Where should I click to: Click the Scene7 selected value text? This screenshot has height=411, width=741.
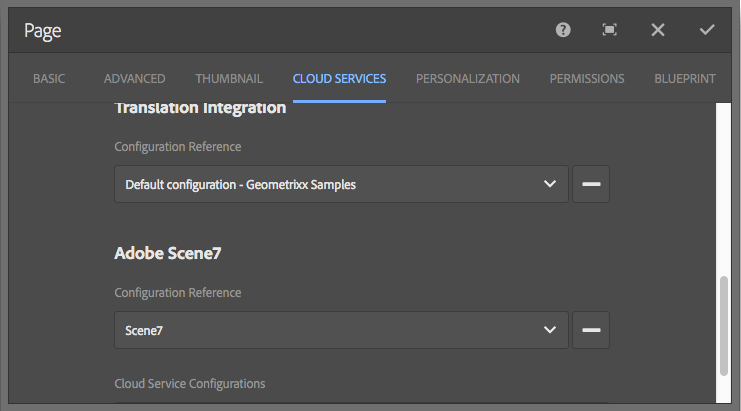[x=144, y=331]
